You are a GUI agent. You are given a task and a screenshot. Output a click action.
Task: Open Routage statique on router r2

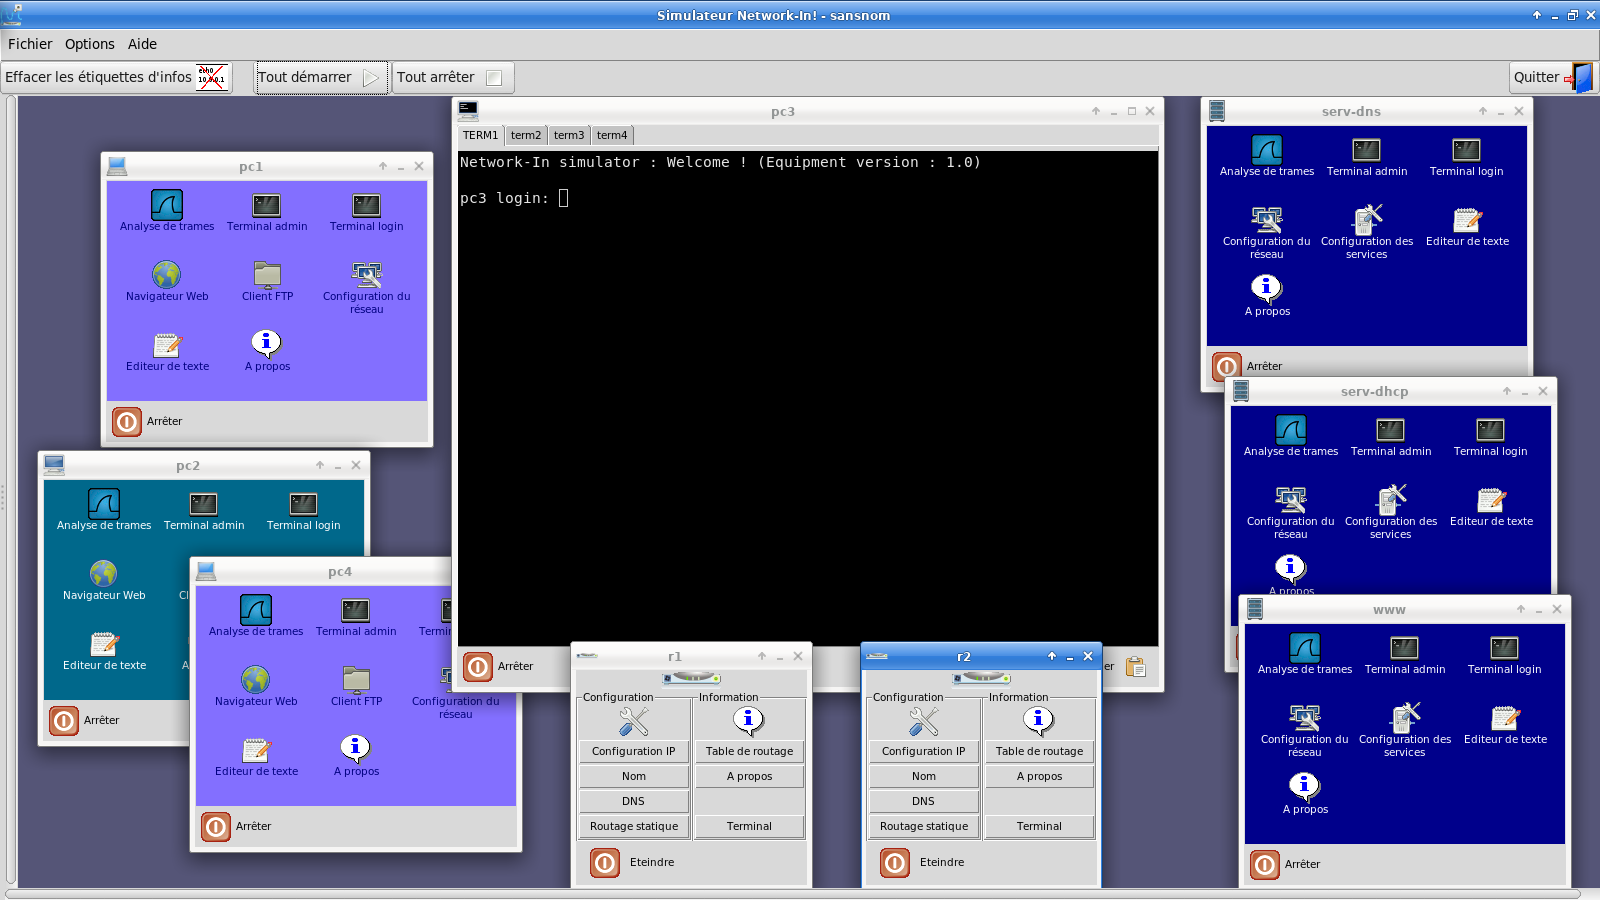pyautogui.click(x=923, y=826)
